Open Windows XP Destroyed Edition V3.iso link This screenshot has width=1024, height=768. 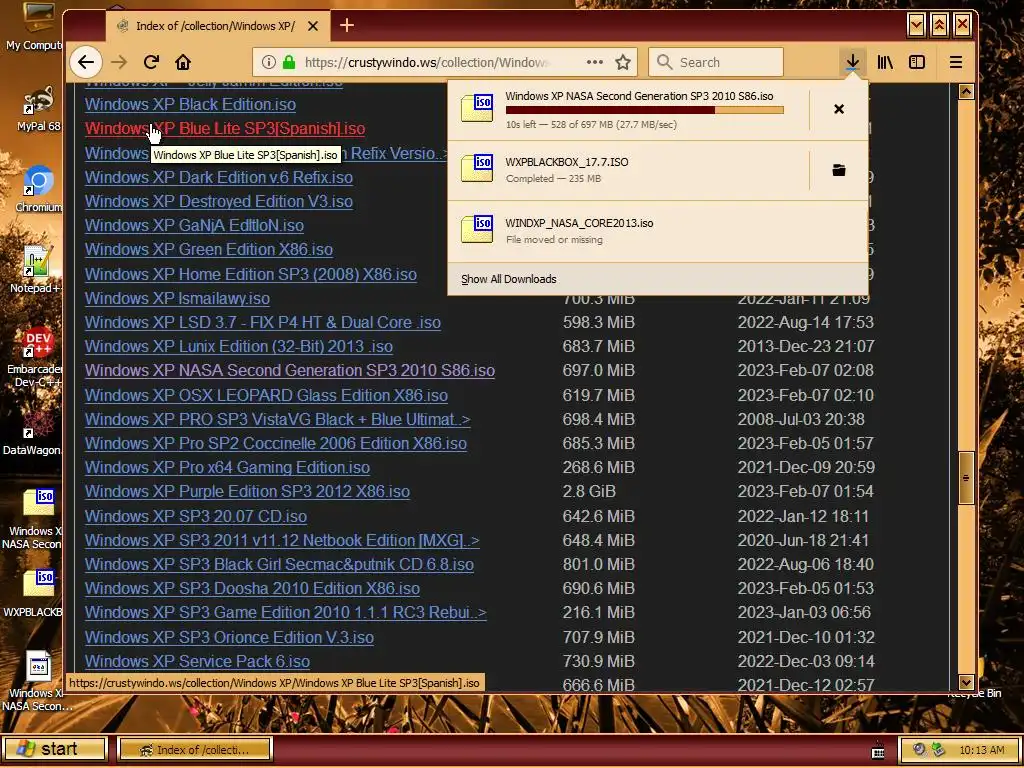(x=219, y=201)
